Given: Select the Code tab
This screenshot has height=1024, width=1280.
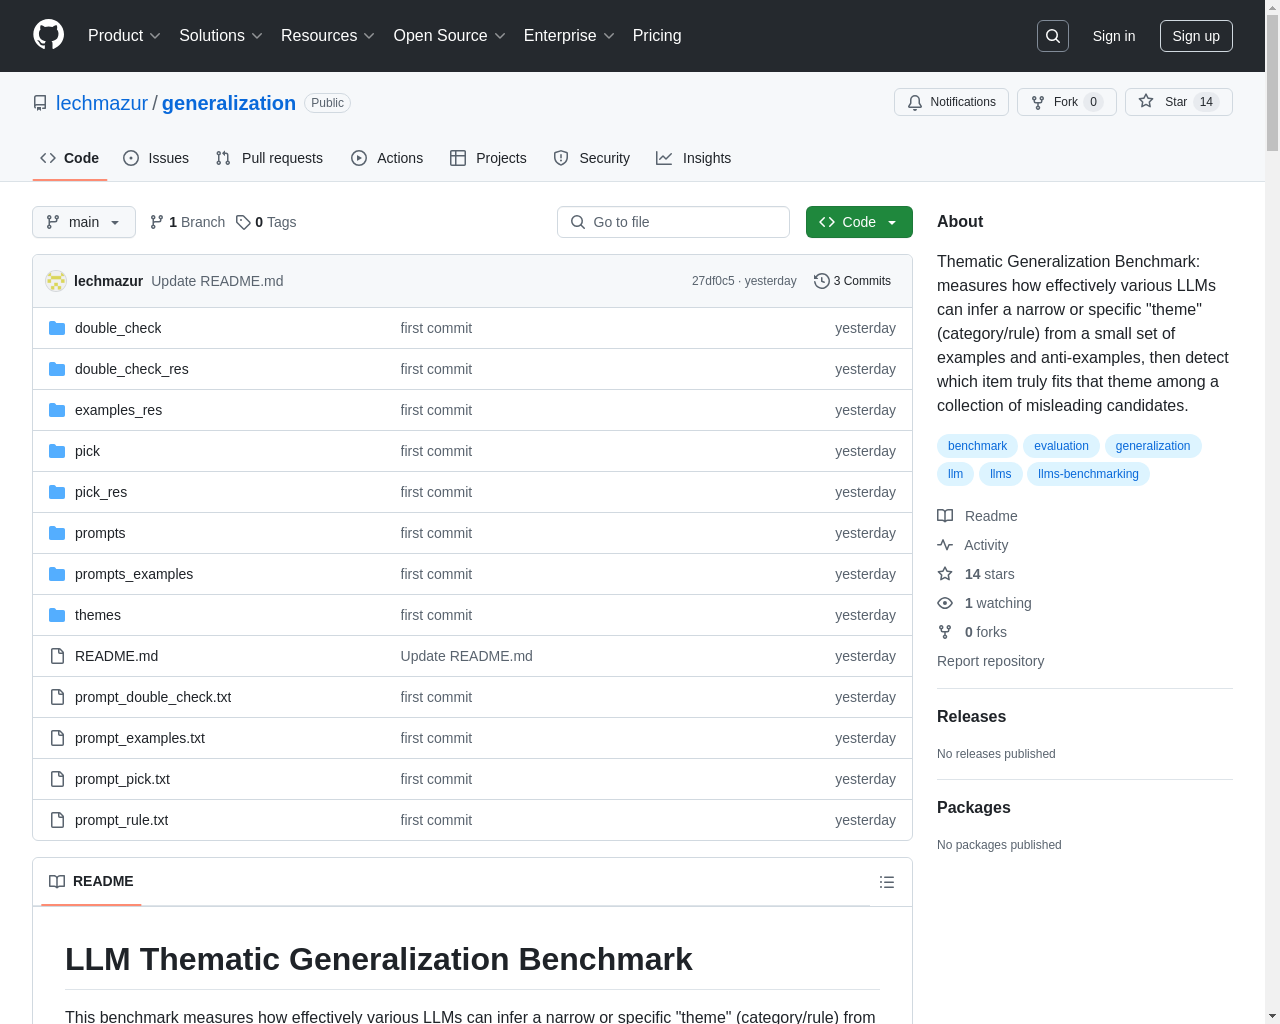Looking at the screenshot, I should (x=70, y=158).
